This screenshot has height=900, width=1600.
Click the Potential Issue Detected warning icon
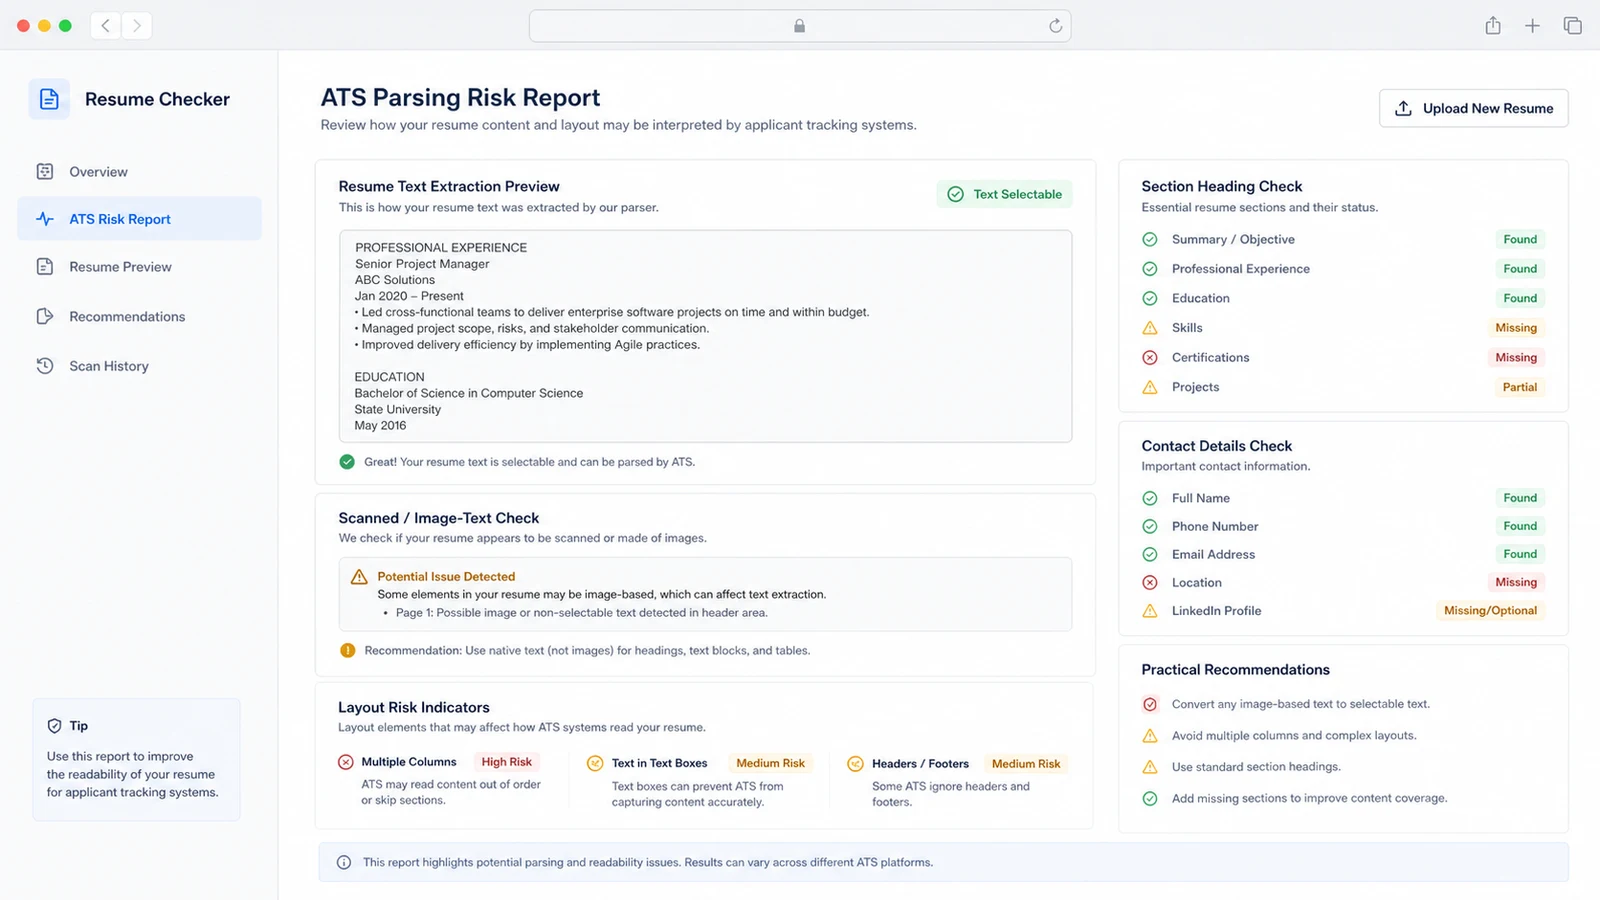point(359,577)
